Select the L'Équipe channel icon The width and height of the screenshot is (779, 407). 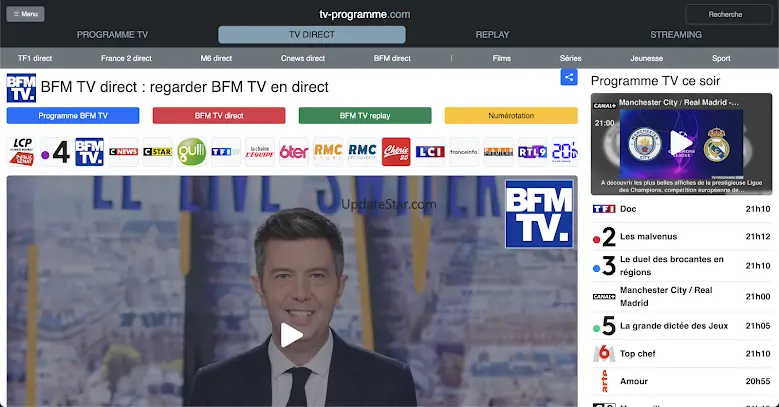coord(260,151)
